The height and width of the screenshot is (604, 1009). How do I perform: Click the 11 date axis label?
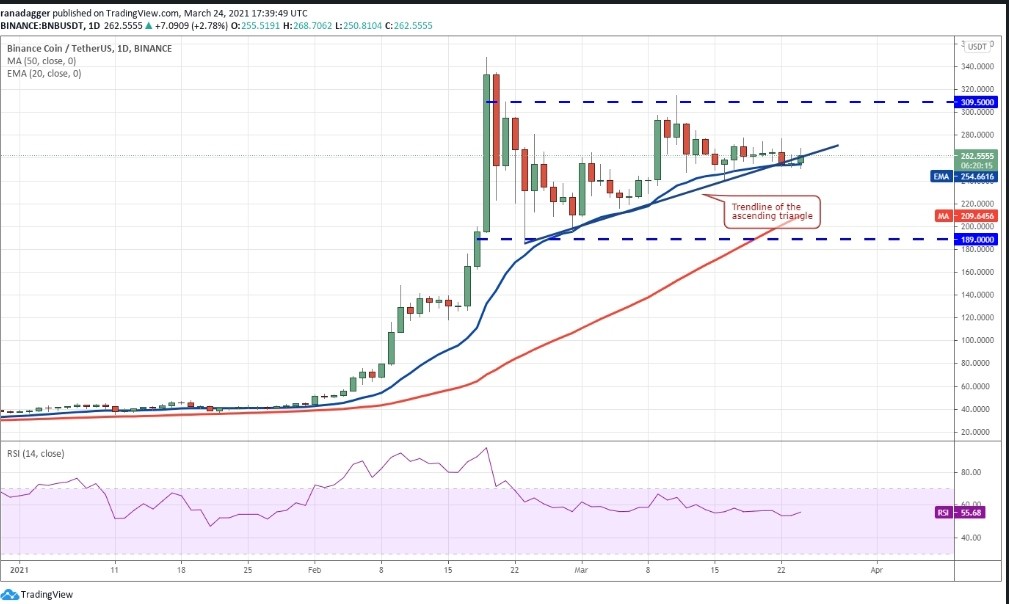point(115,570)
